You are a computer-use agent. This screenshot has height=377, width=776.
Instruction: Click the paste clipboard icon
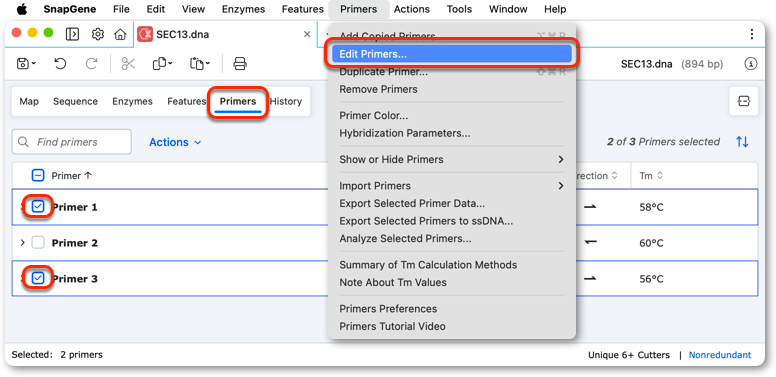[x=196, y=63]
